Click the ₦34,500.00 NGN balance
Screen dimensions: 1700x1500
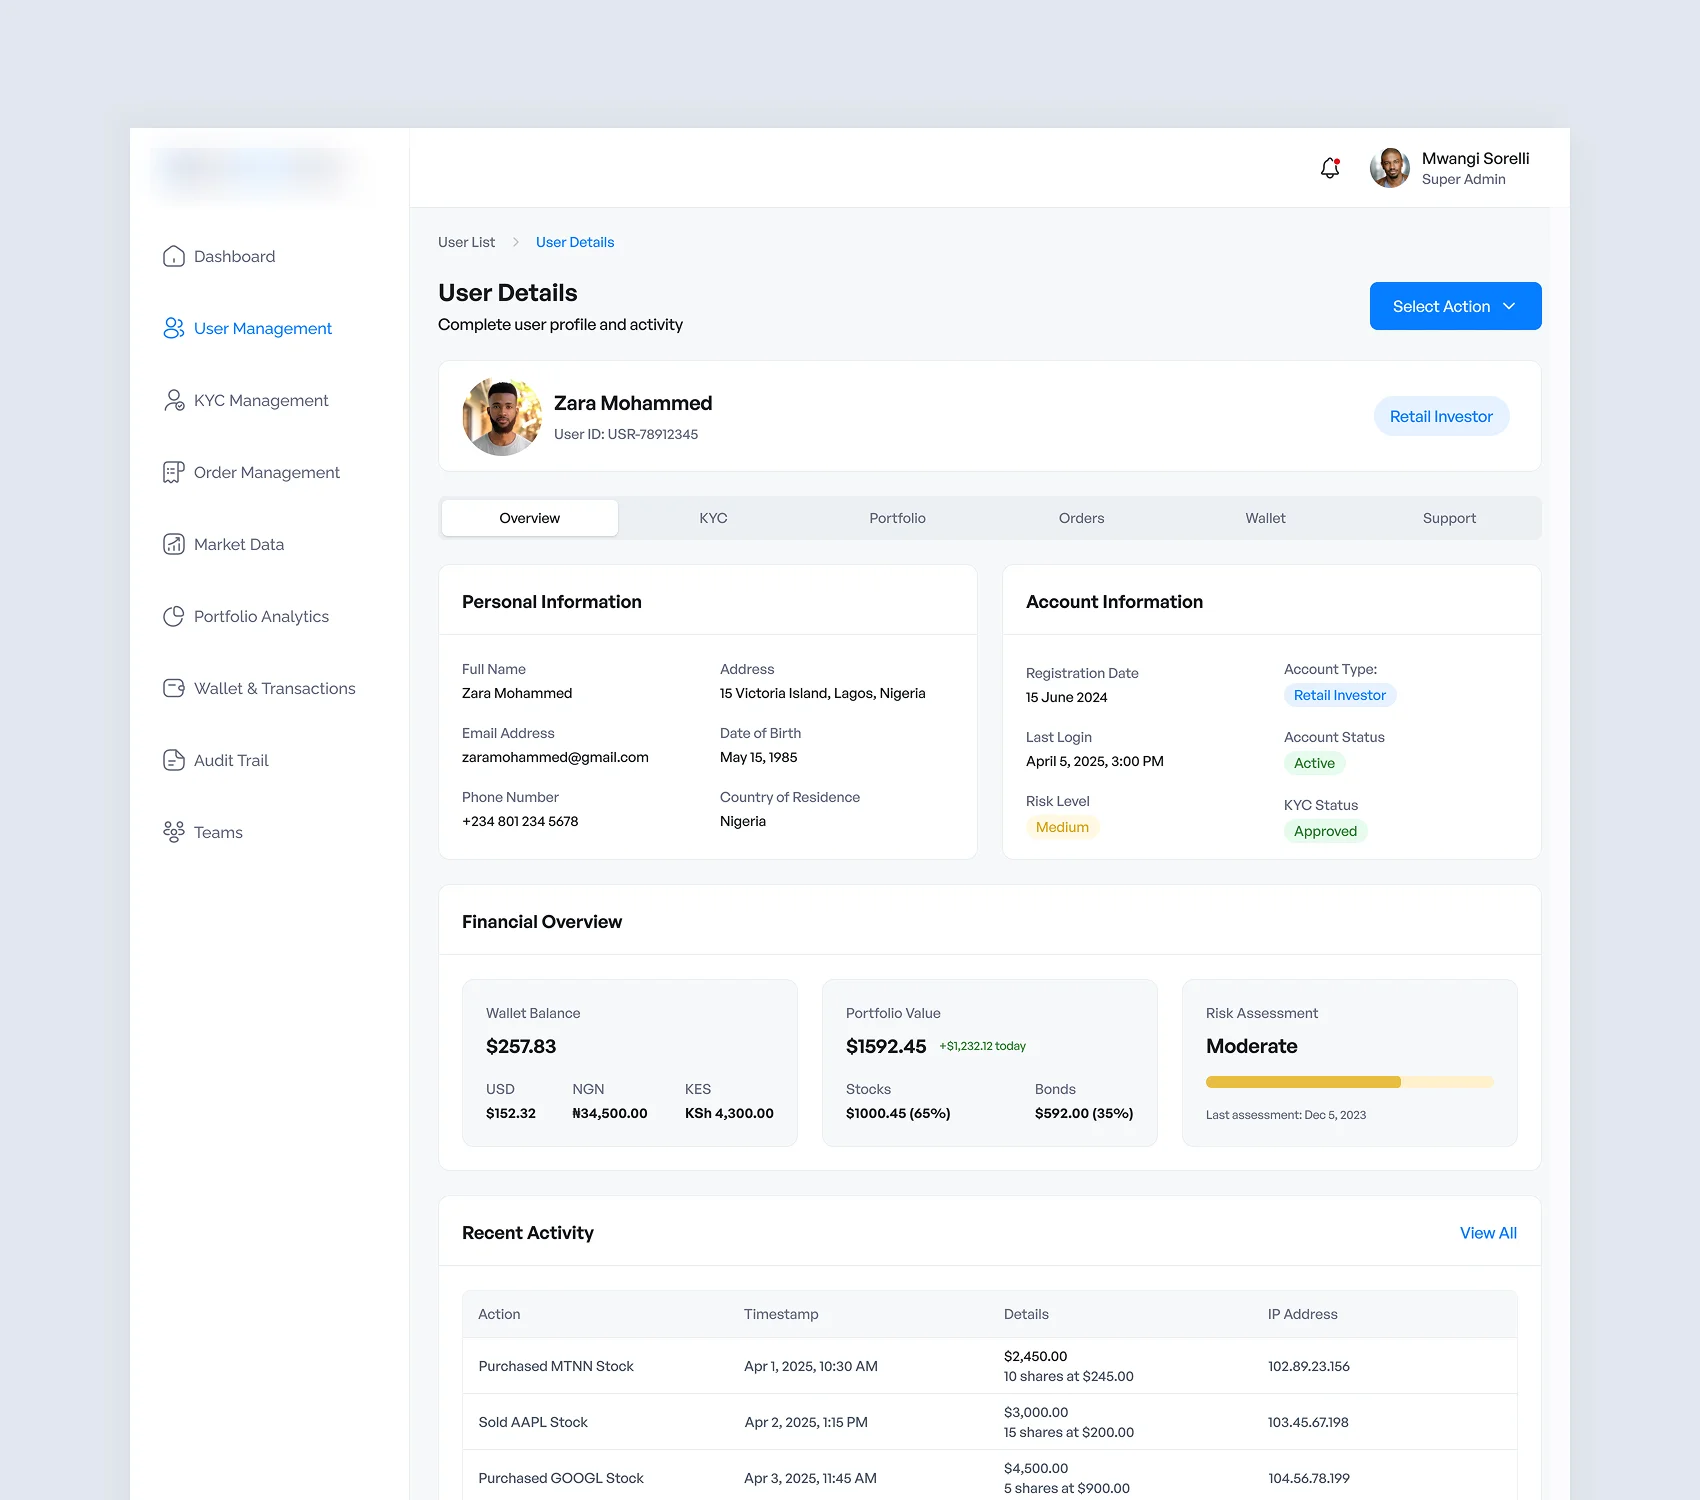pos(610,1113)
